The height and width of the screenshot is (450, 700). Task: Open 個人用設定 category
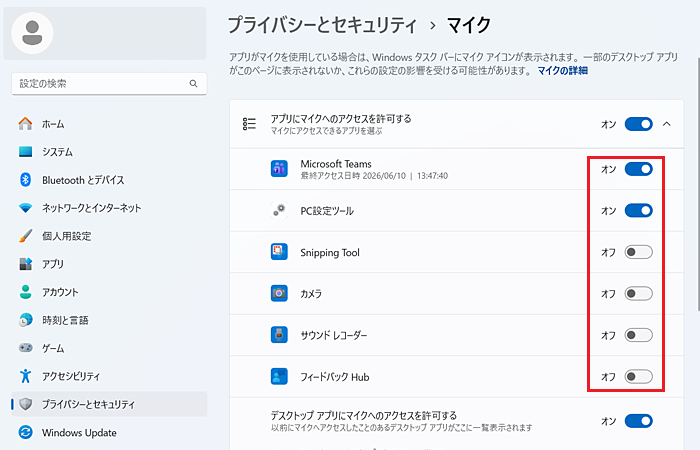pos(109,236)
